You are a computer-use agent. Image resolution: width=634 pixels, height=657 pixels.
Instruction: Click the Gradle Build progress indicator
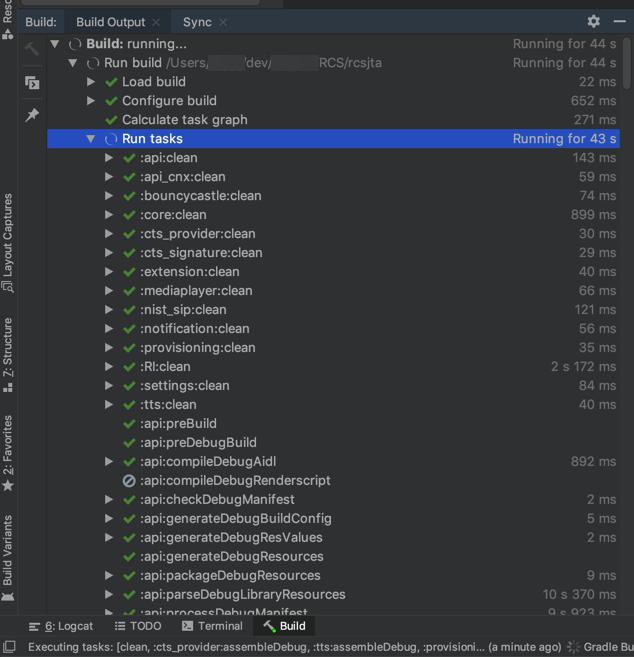pyautogui.click(x=600, y=648)
